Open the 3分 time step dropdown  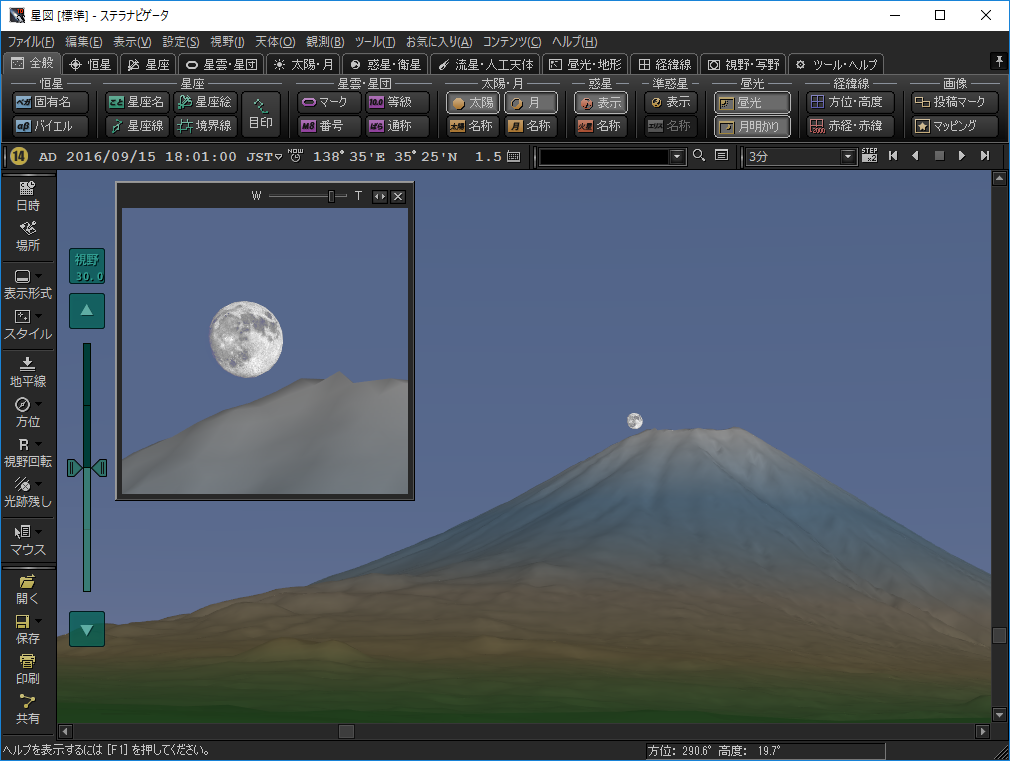pos(849,156)
